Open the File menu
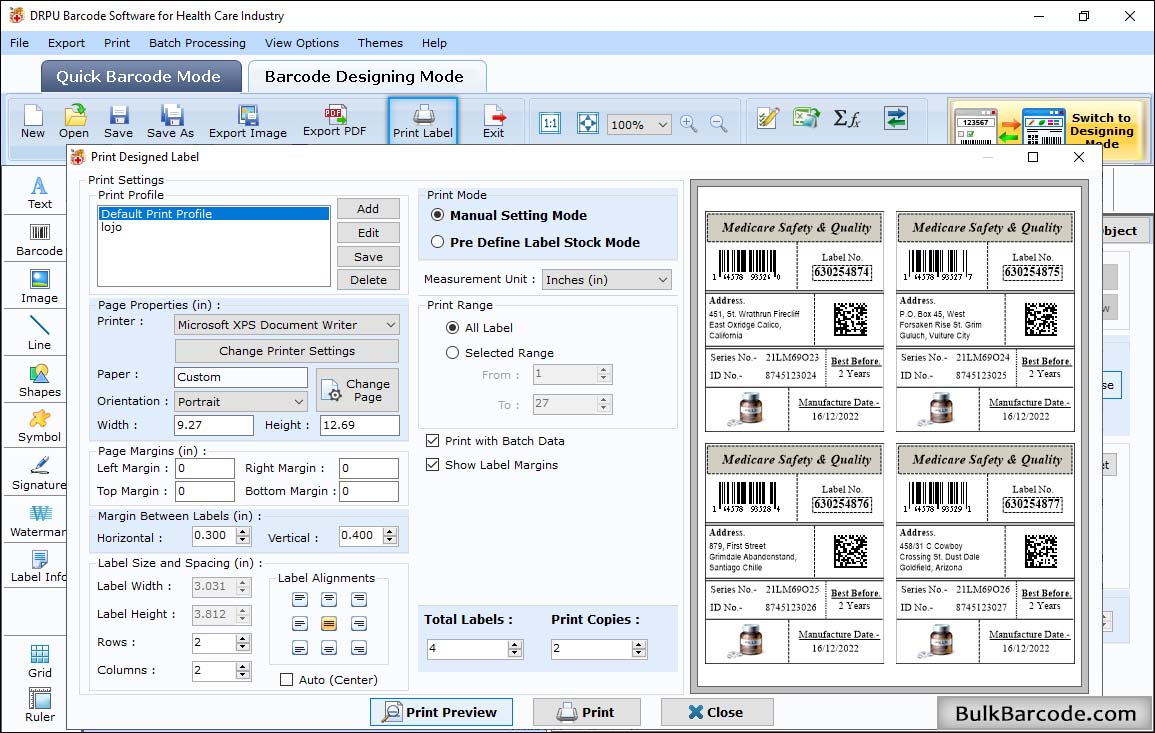1155x733 pixels. (x=19, y=43)
